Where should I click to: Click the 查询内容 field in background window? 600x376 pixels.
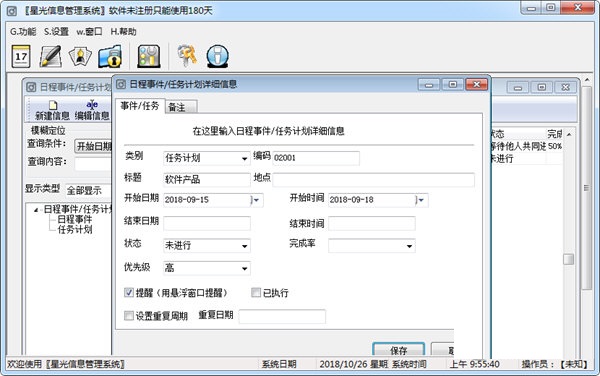coord(93,164)
